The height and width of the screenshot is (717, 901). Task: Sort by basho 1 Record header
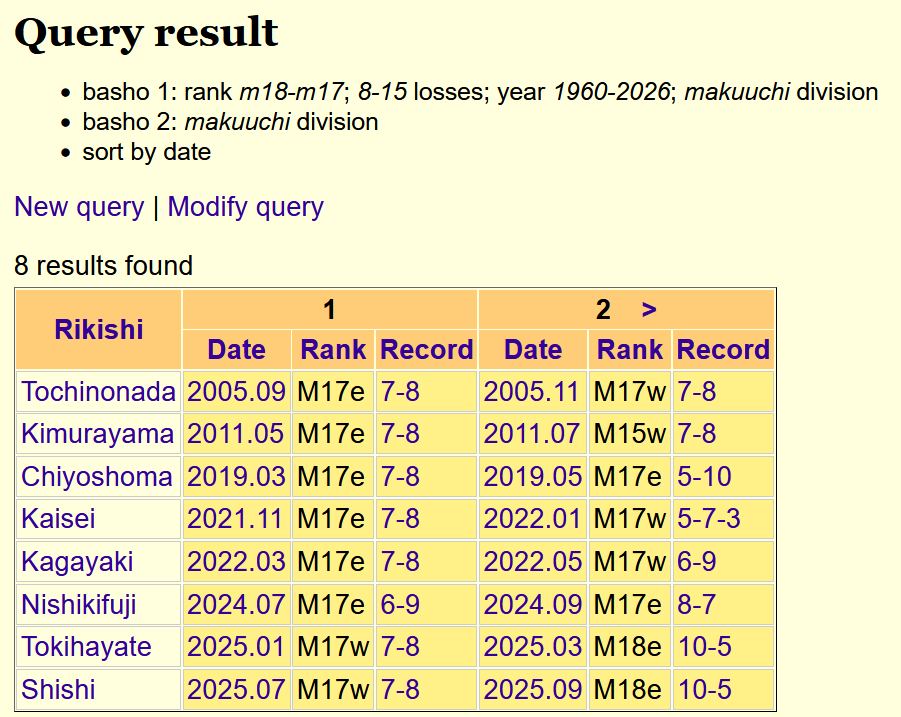point(426,349)
